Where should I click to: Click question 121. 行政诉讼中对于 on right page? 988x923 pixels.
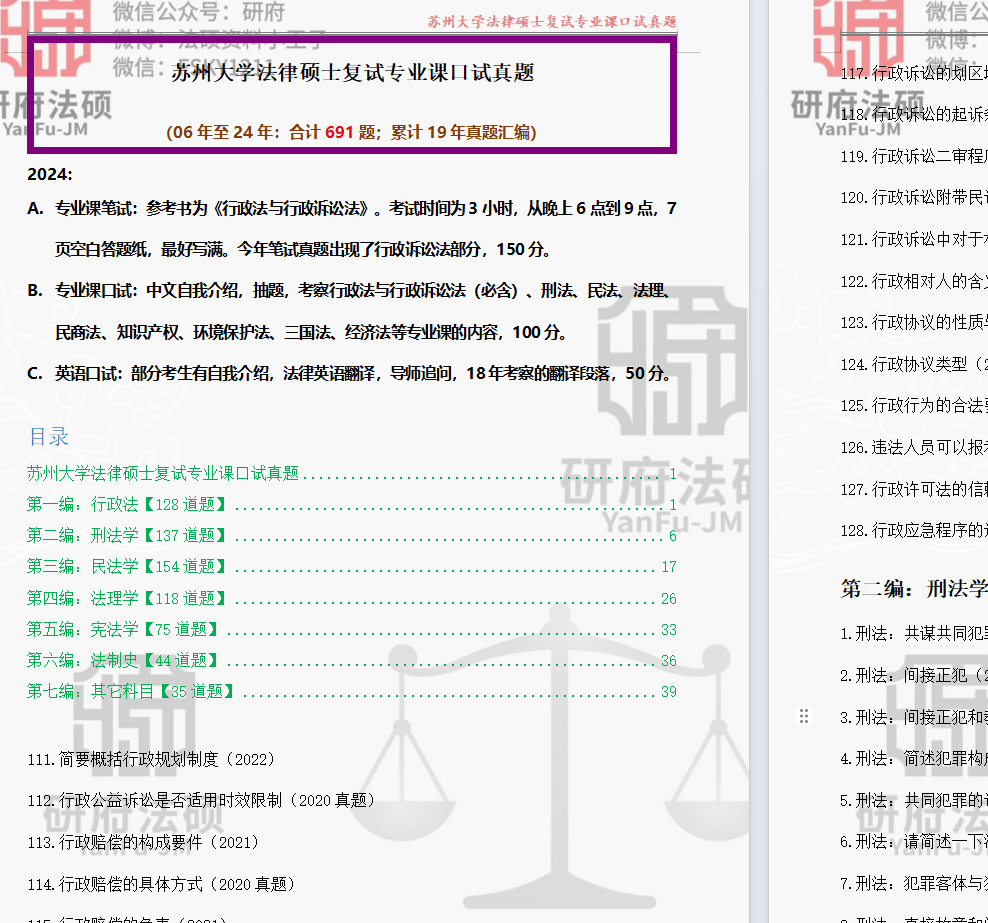914,239
